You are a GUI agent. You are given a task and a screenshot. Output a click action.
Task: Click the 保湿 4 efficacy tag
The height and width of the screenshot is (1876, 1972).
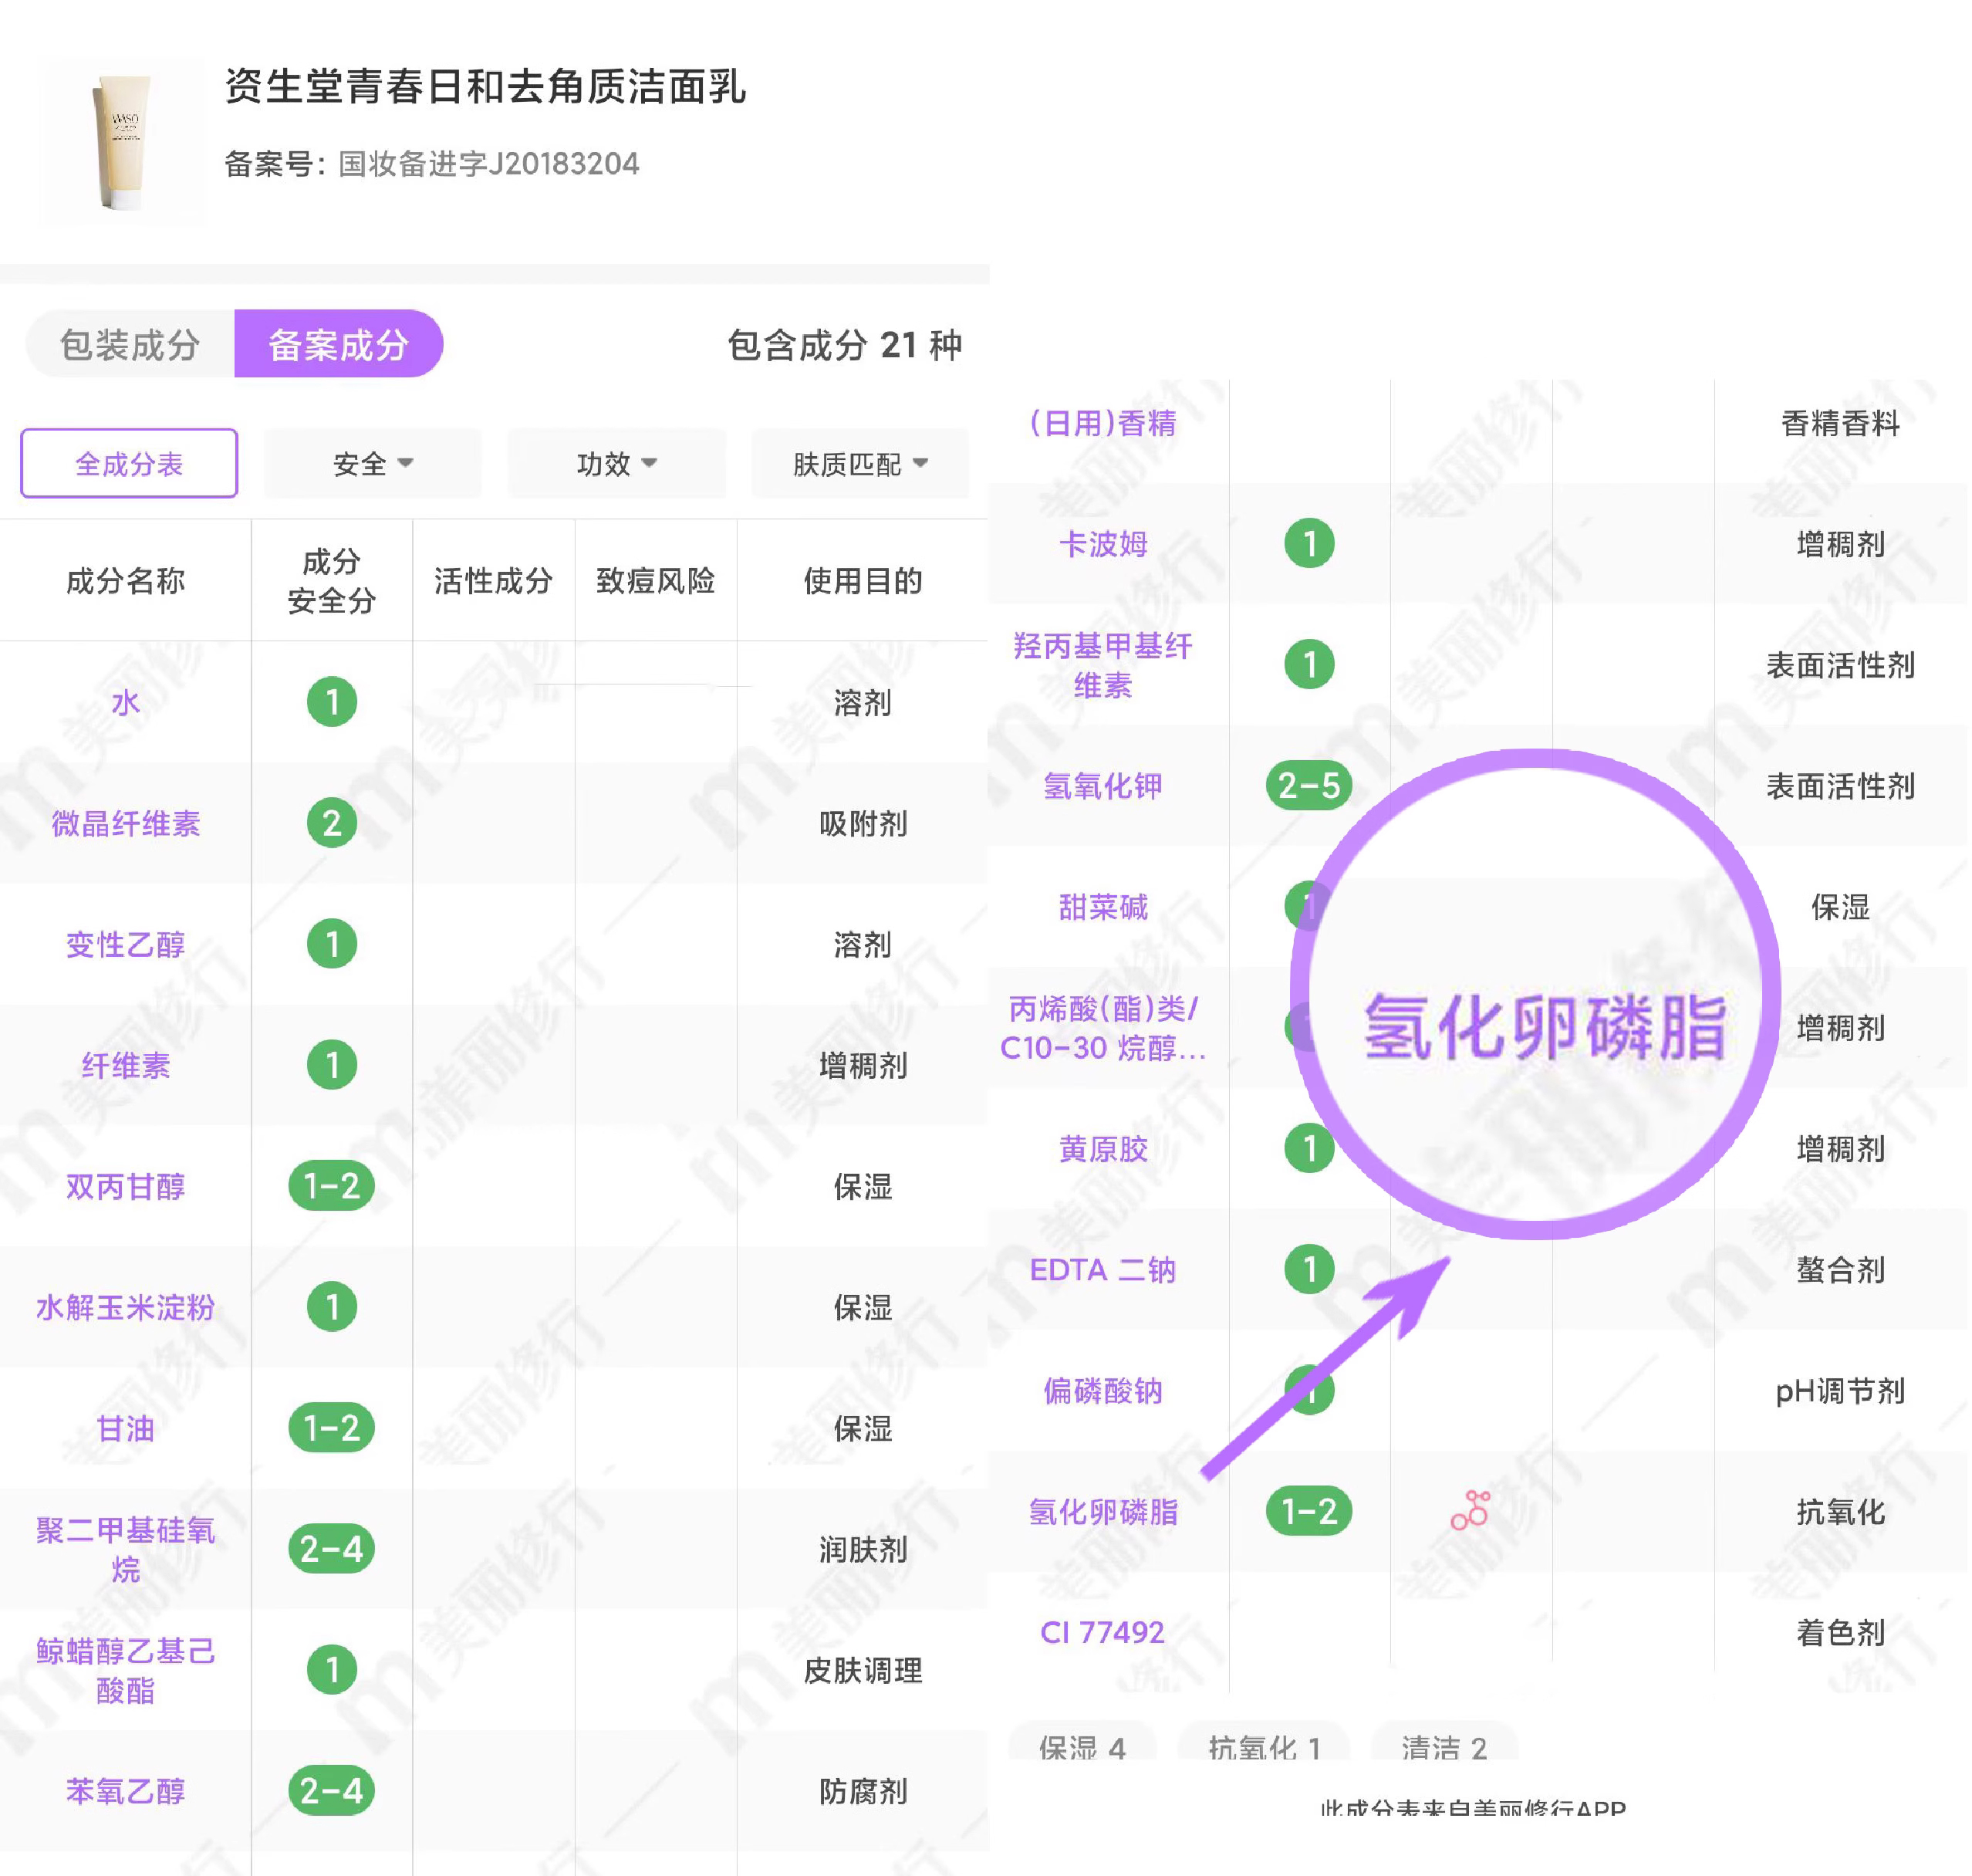point(1082,1746)
